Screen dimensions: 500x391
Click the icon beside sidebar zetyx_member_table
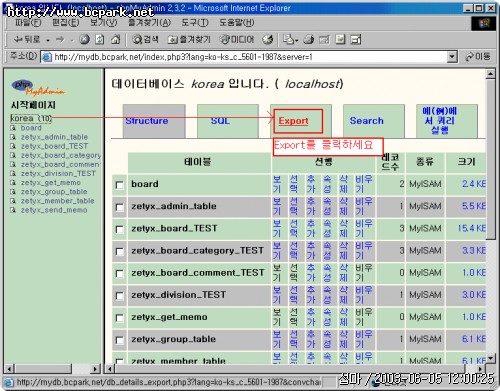point(13,201)
